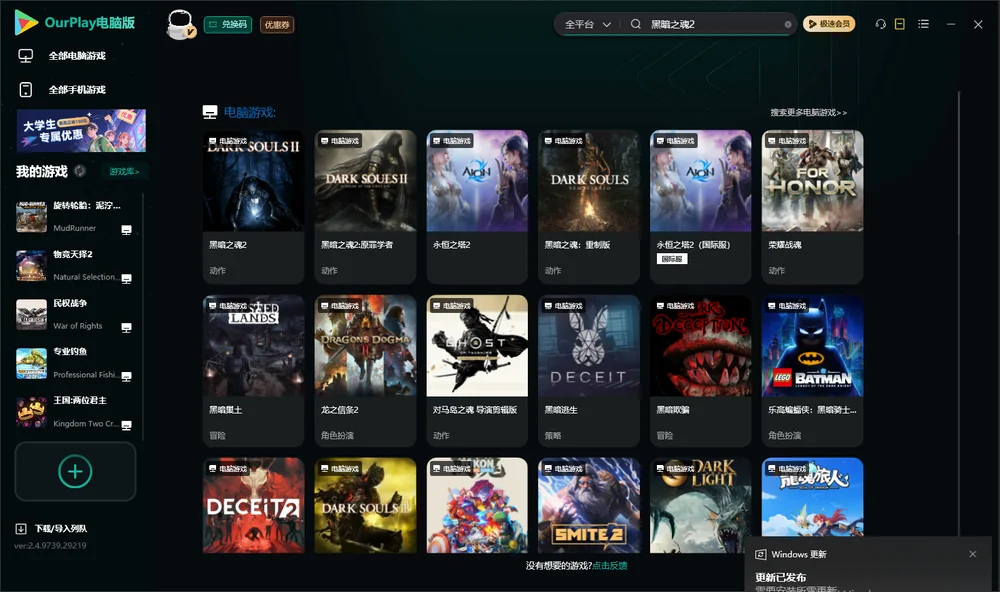
Task: Open customer support headset icon
Action: [x=881, y=24]
